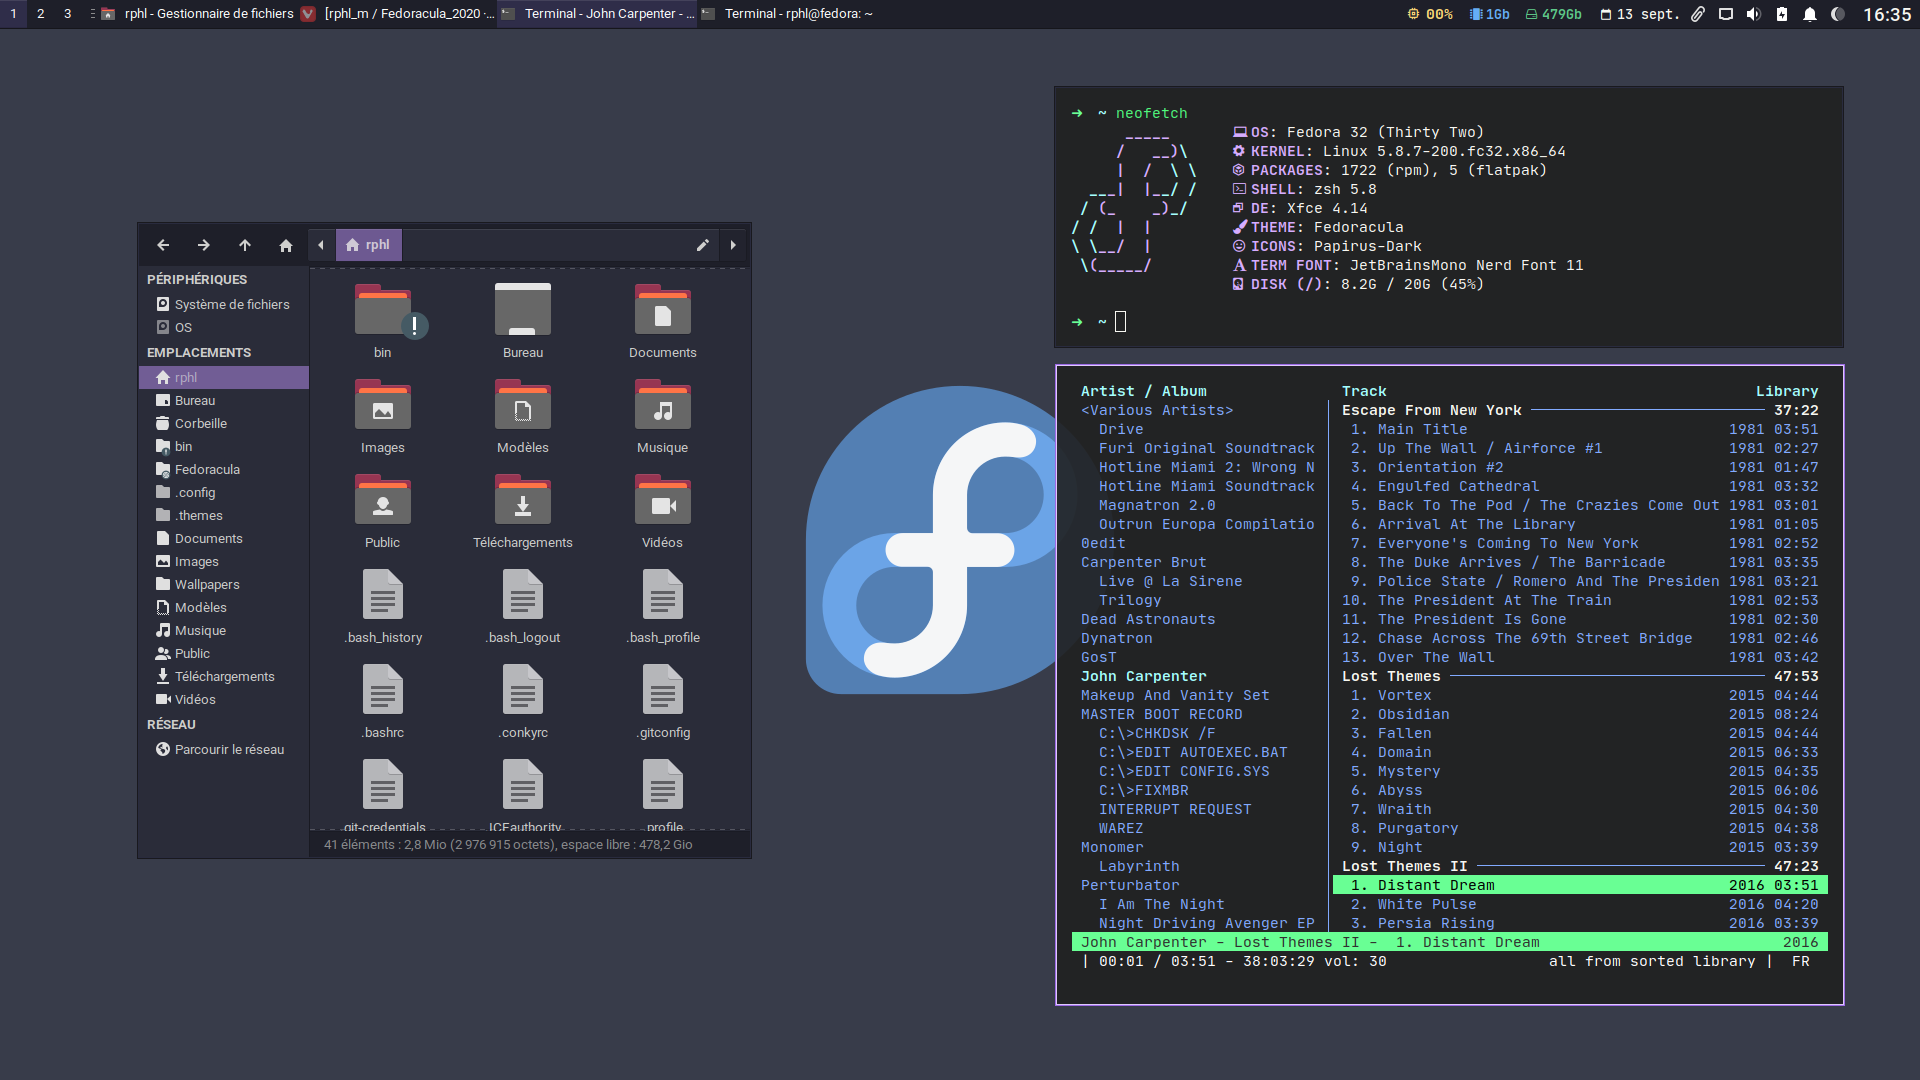This screenshot has height=1080, width=1920.
Task: Click the notification bell icon
Action: (1809, 14)
